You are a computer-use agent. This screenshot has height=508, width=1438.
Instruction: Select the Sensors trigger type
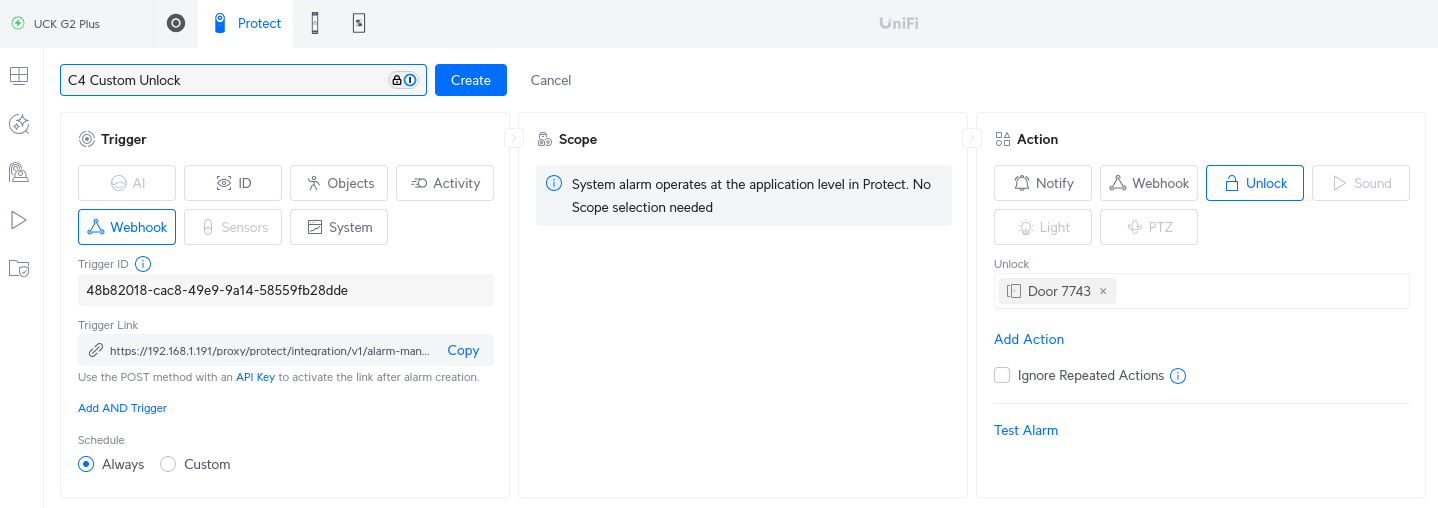[233, 227]
